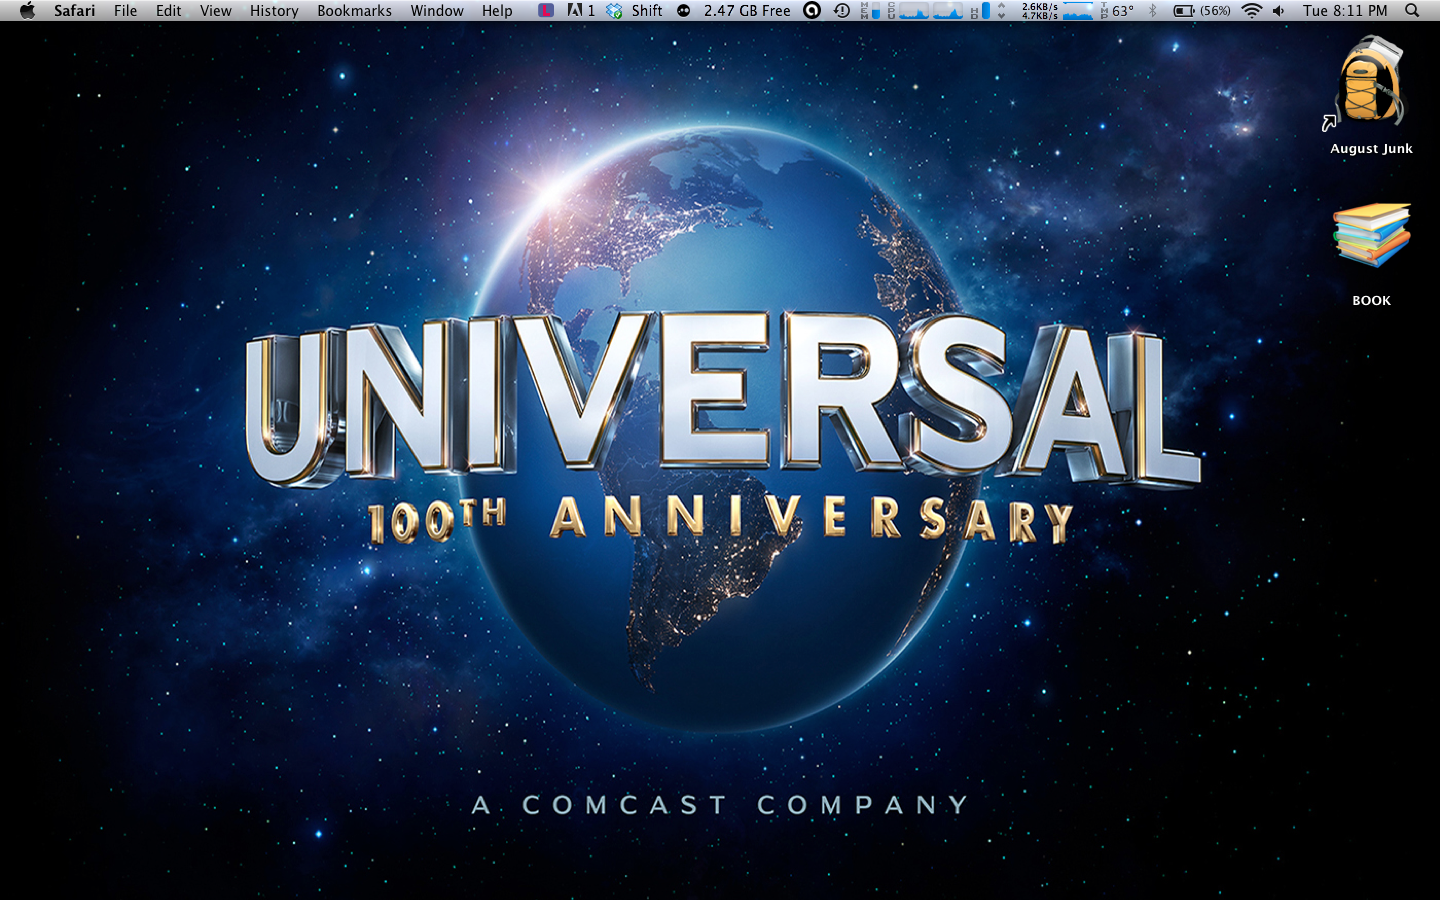1440x900 pixels.
Task: Open the Wi-Fi status menu
Action: [1252, 10]
